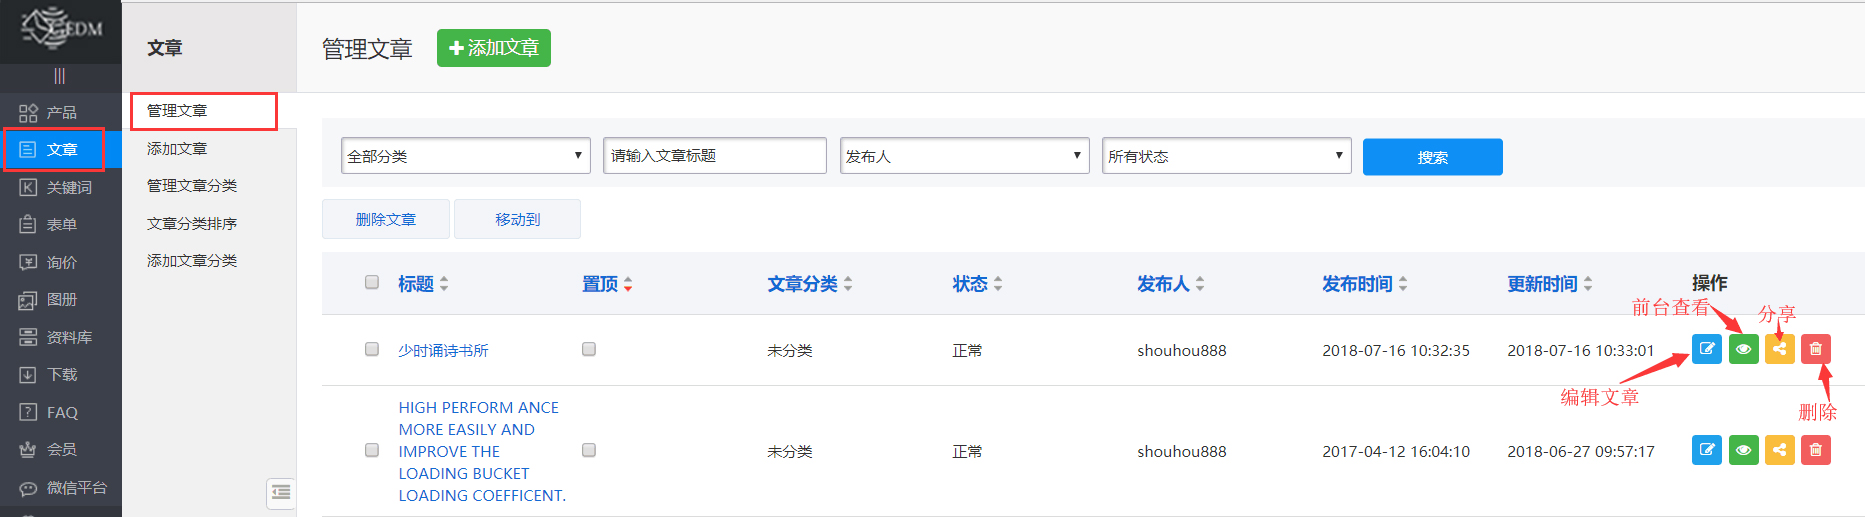Click share icon for HIGH PERFORM ANCE article
Screen dimensions: 1865x517
coord(1779,450)
